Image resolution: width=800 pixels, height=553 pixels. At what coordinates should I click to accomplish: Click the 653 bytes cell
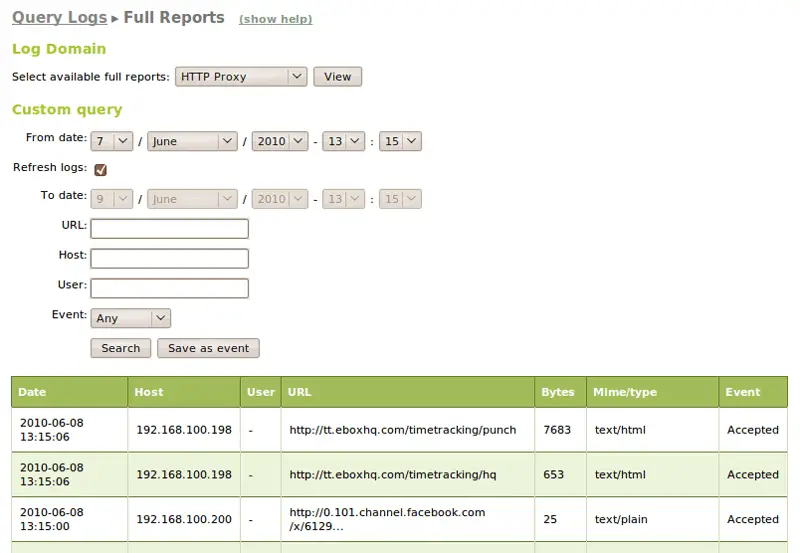[560, 474]
